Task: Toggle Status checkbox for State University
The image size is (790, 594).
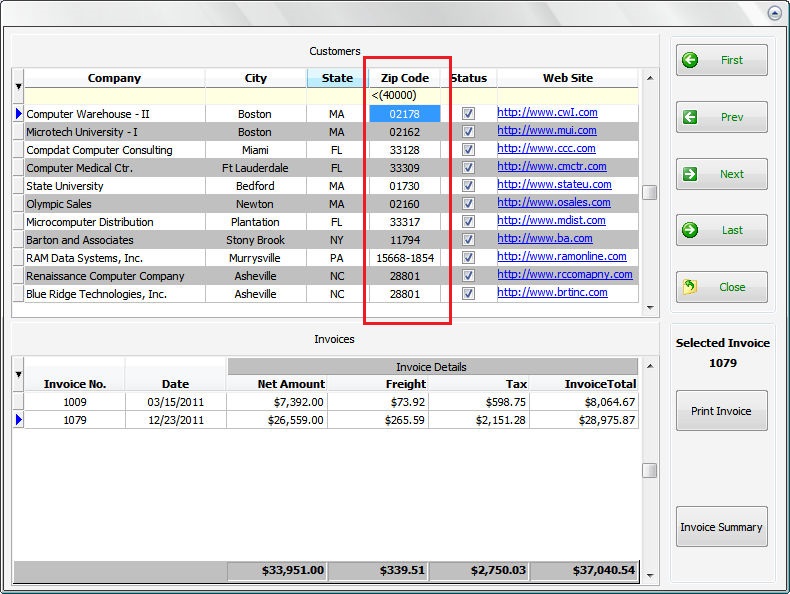Action: coord(468,186)
